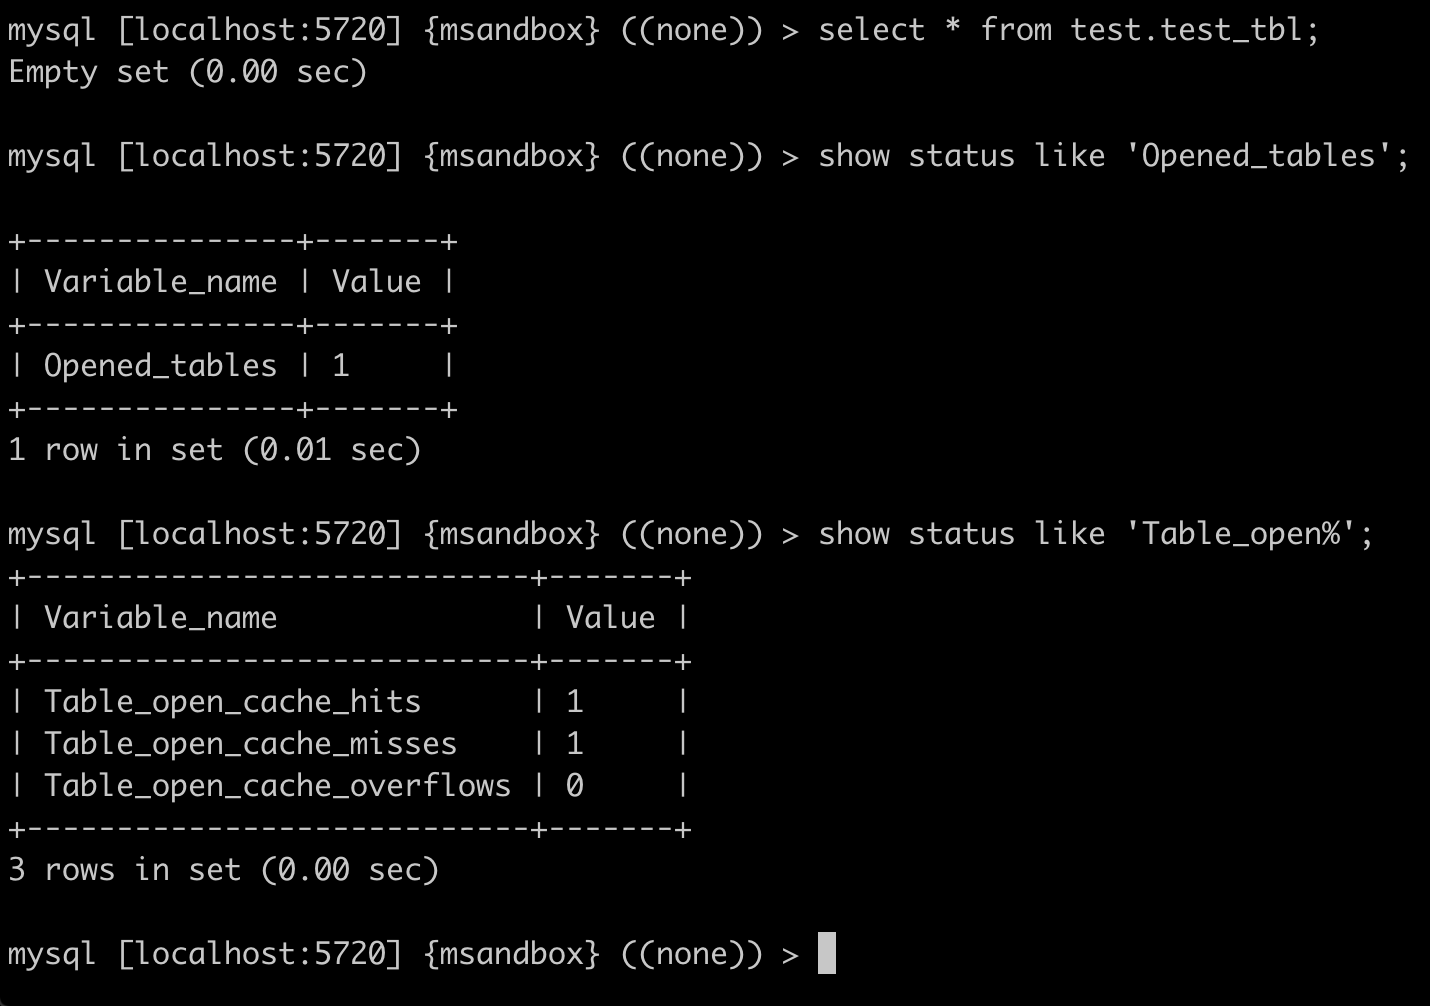Screen dimensions: 1430x1006
Task: Click the Table_open_cache_overflows row name
Action: point(277,786)
